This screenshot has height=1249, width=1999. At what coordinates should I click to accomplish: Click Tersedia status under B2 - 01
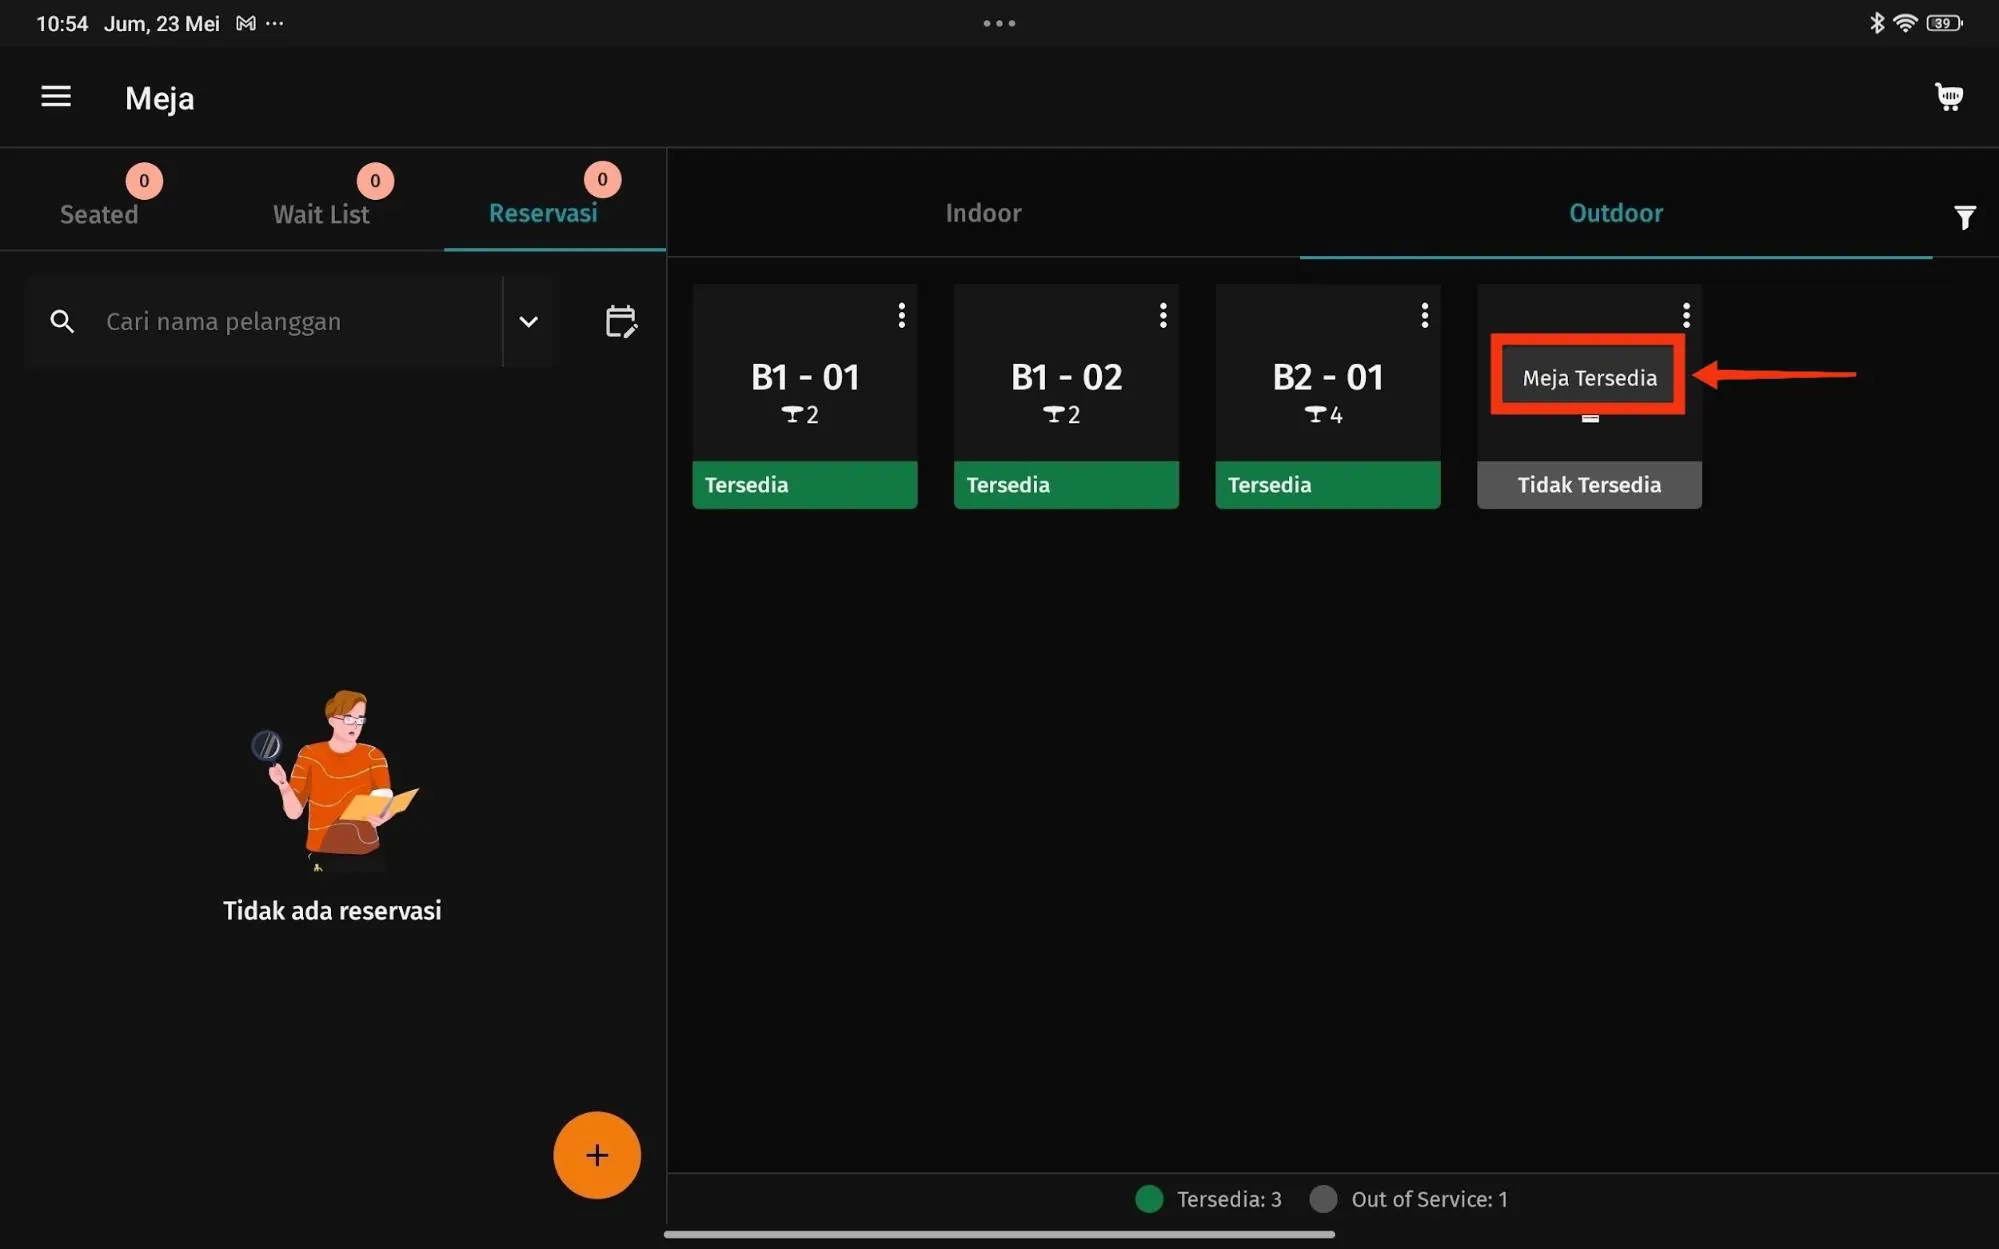1328,485
